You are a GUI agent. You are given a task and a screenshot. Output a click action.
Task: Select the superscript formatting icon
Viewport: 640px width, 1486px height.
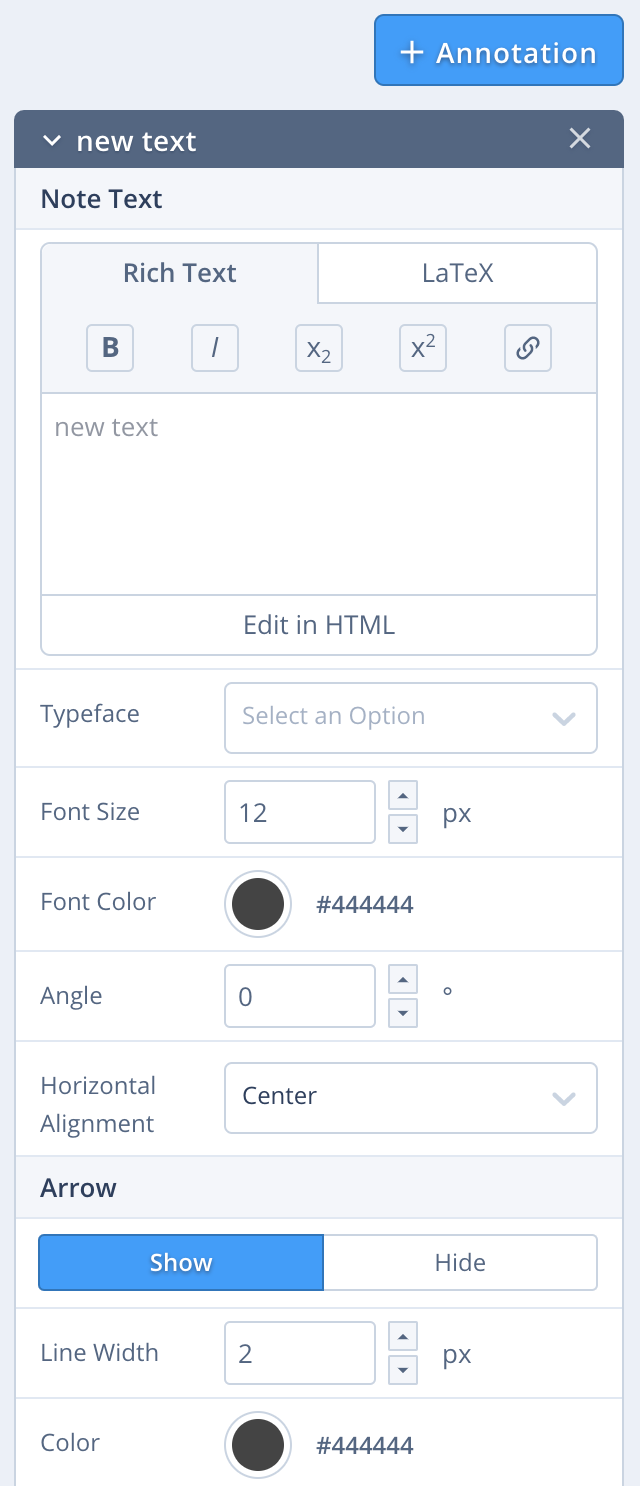(x=422, y=348)
